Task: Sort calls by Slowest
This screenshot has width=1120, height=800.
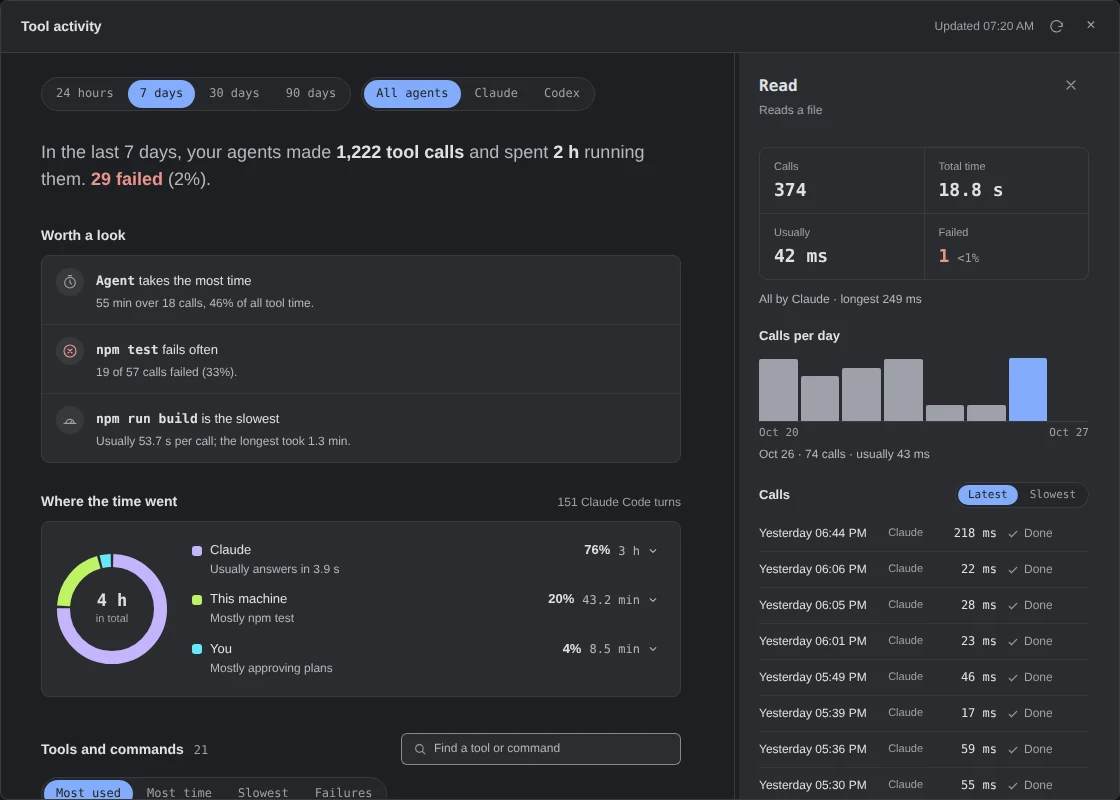Action: [1052, 494]
